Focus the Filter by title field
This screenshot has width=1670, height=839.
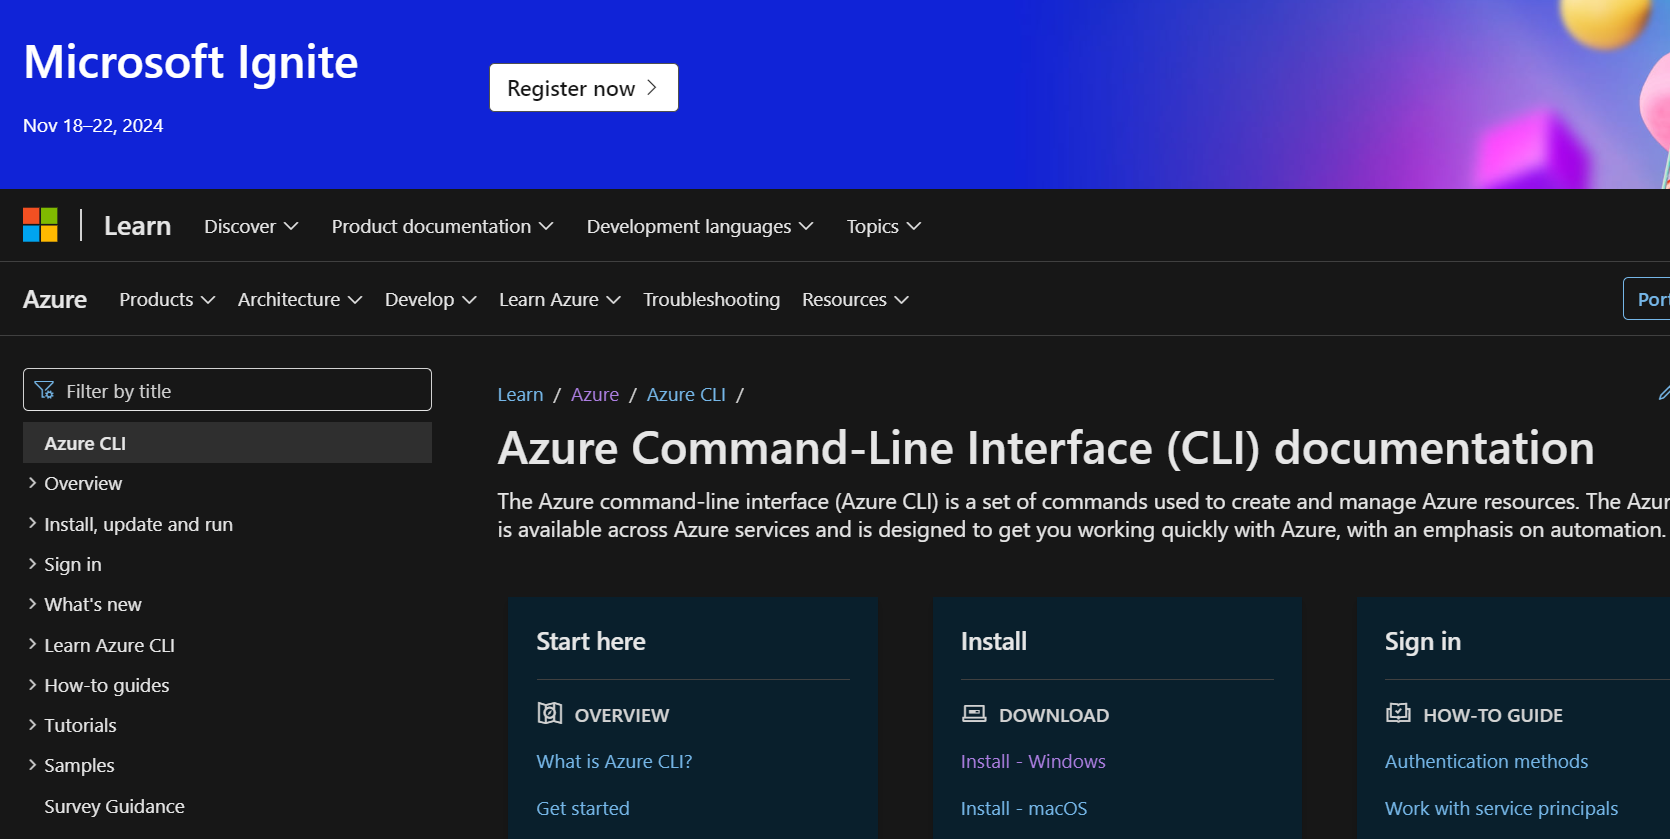pyautogui.click(x=227, y=390)
